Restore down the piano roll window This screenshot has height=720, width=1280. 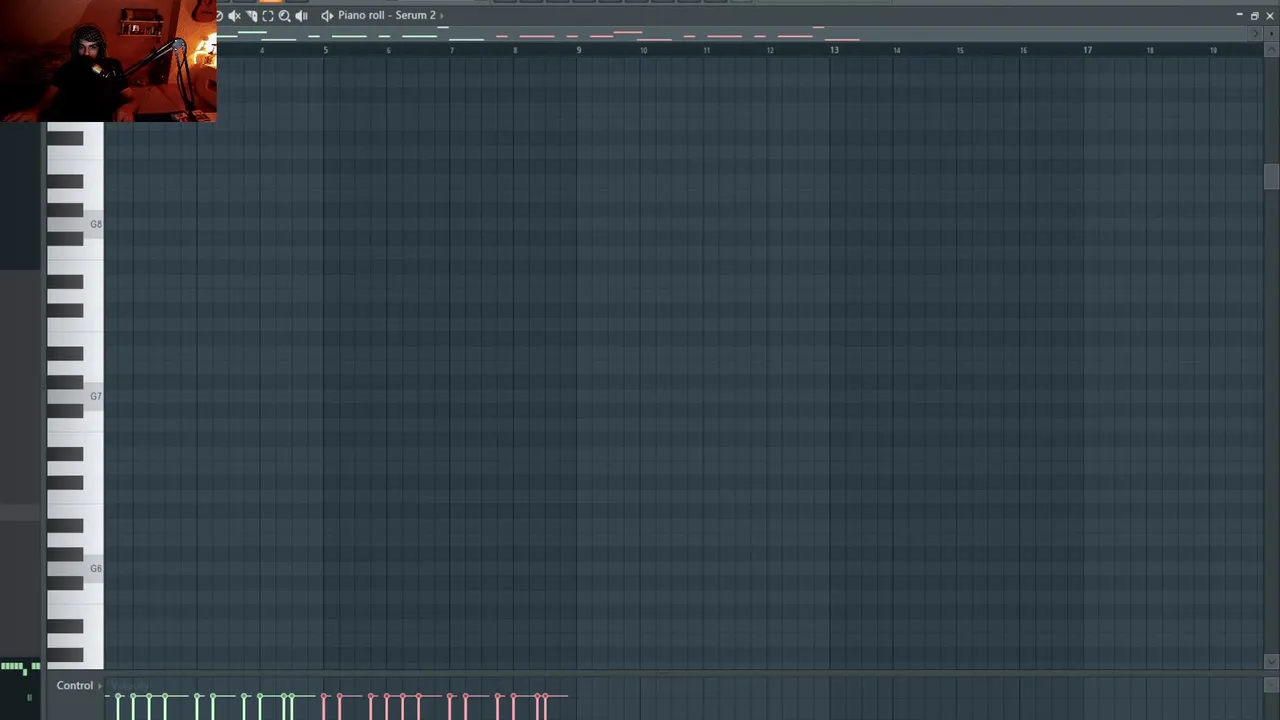tap(1255, 15)
